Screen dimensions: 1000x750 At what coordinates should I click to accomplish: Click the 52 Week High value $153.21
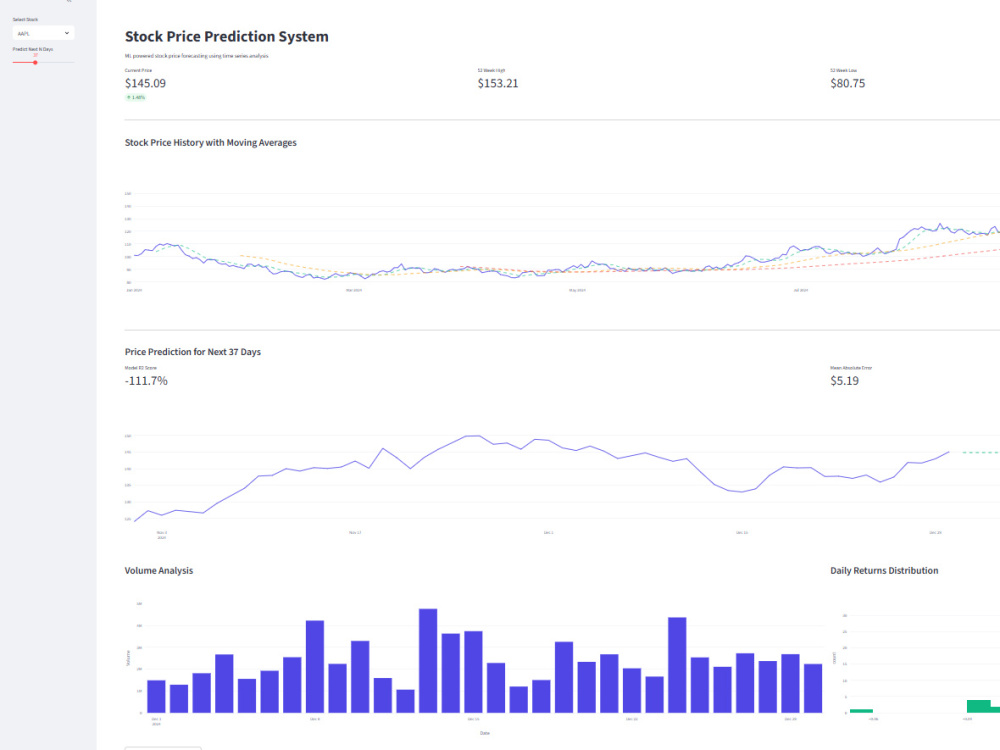(498, 84)
